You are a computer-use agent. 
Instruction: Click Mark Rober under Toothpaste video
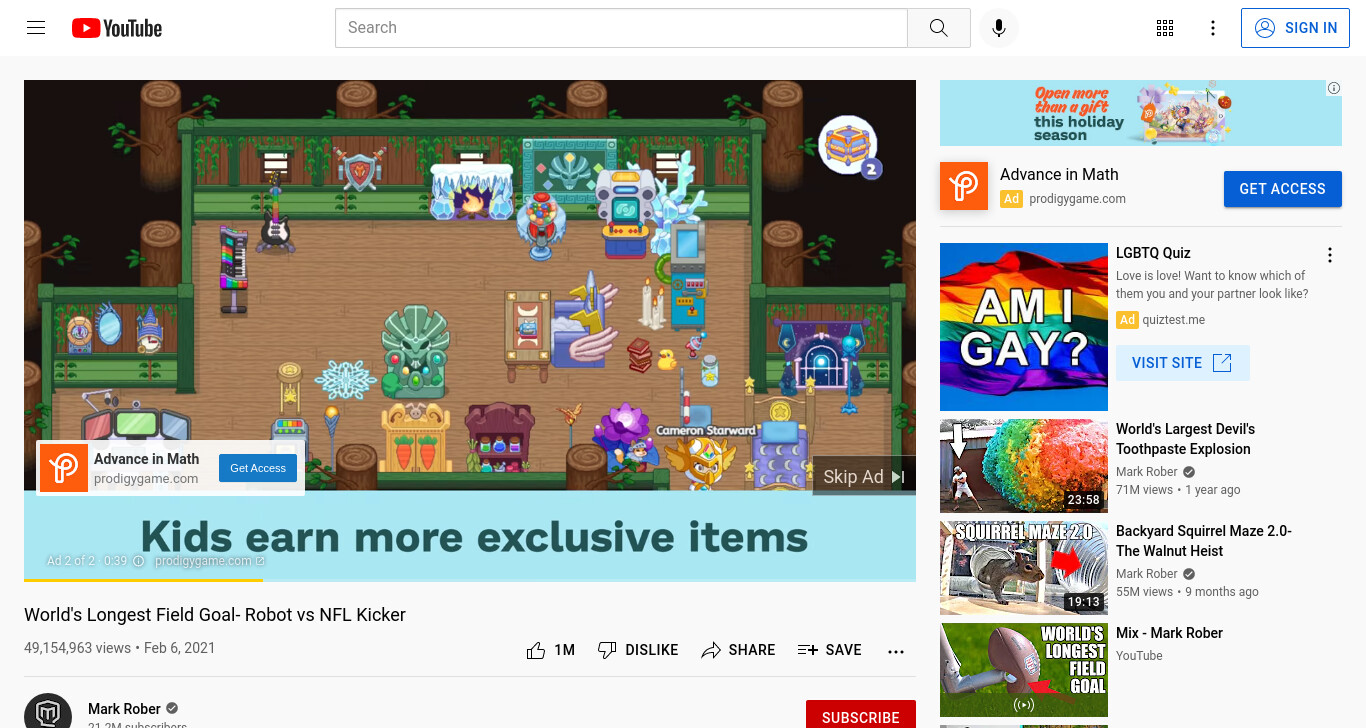(1147, 472)
